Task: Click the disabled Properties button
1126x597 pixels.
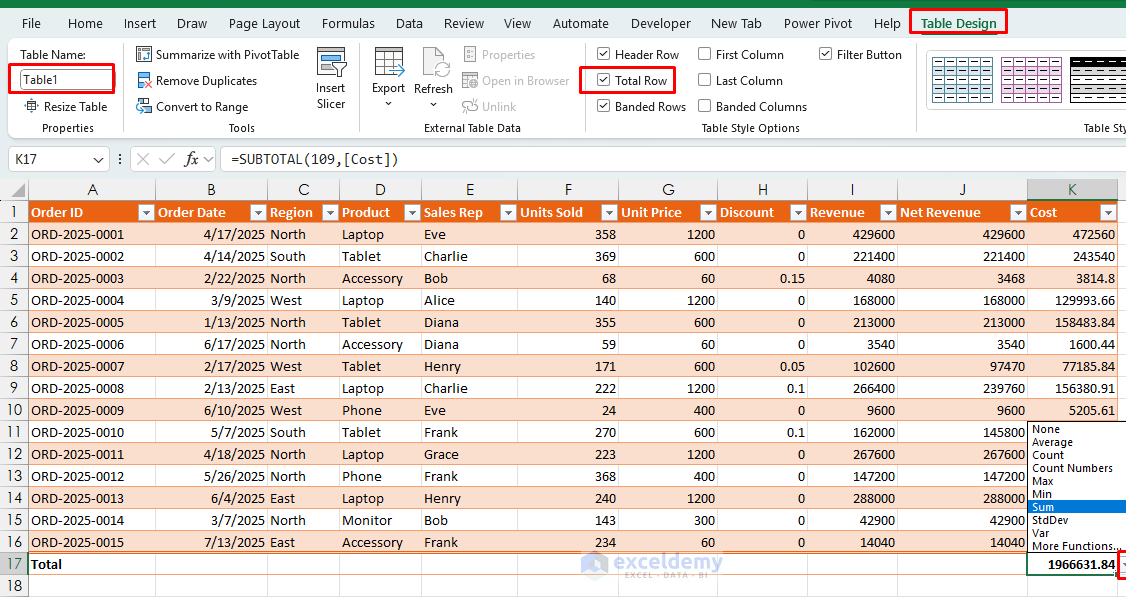Action: coord(500,55)
